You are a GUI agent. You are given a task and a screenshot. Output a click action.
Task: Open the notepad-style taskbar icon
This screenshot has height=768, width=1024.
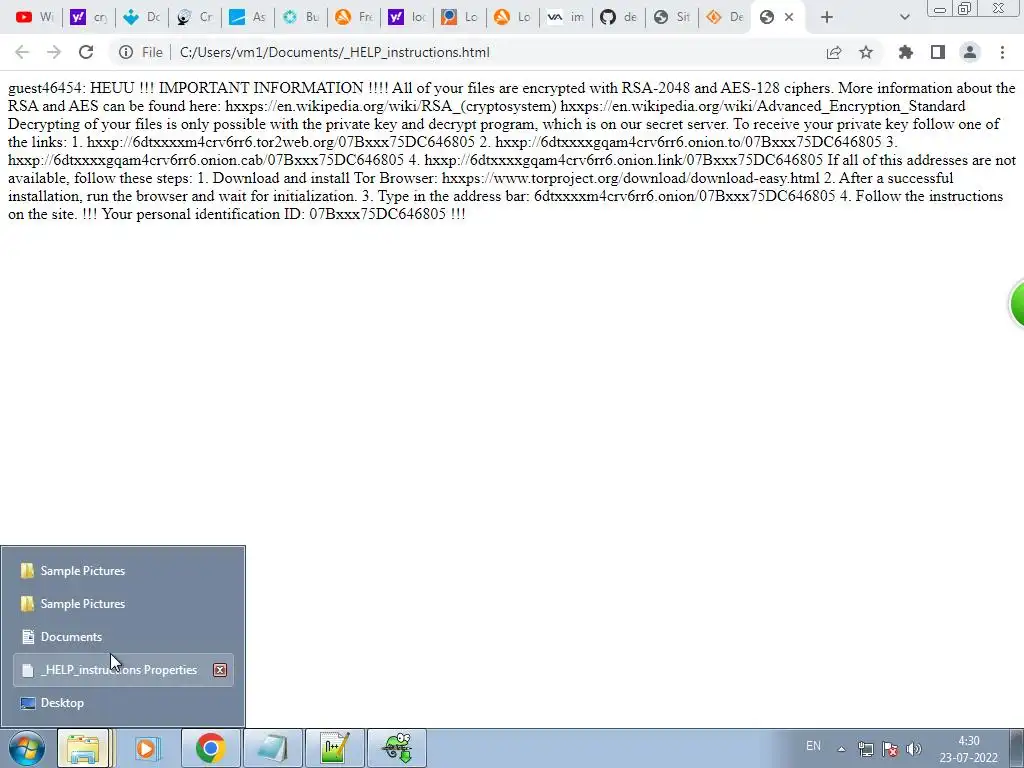pyautogui.click(x=272, y=748)
